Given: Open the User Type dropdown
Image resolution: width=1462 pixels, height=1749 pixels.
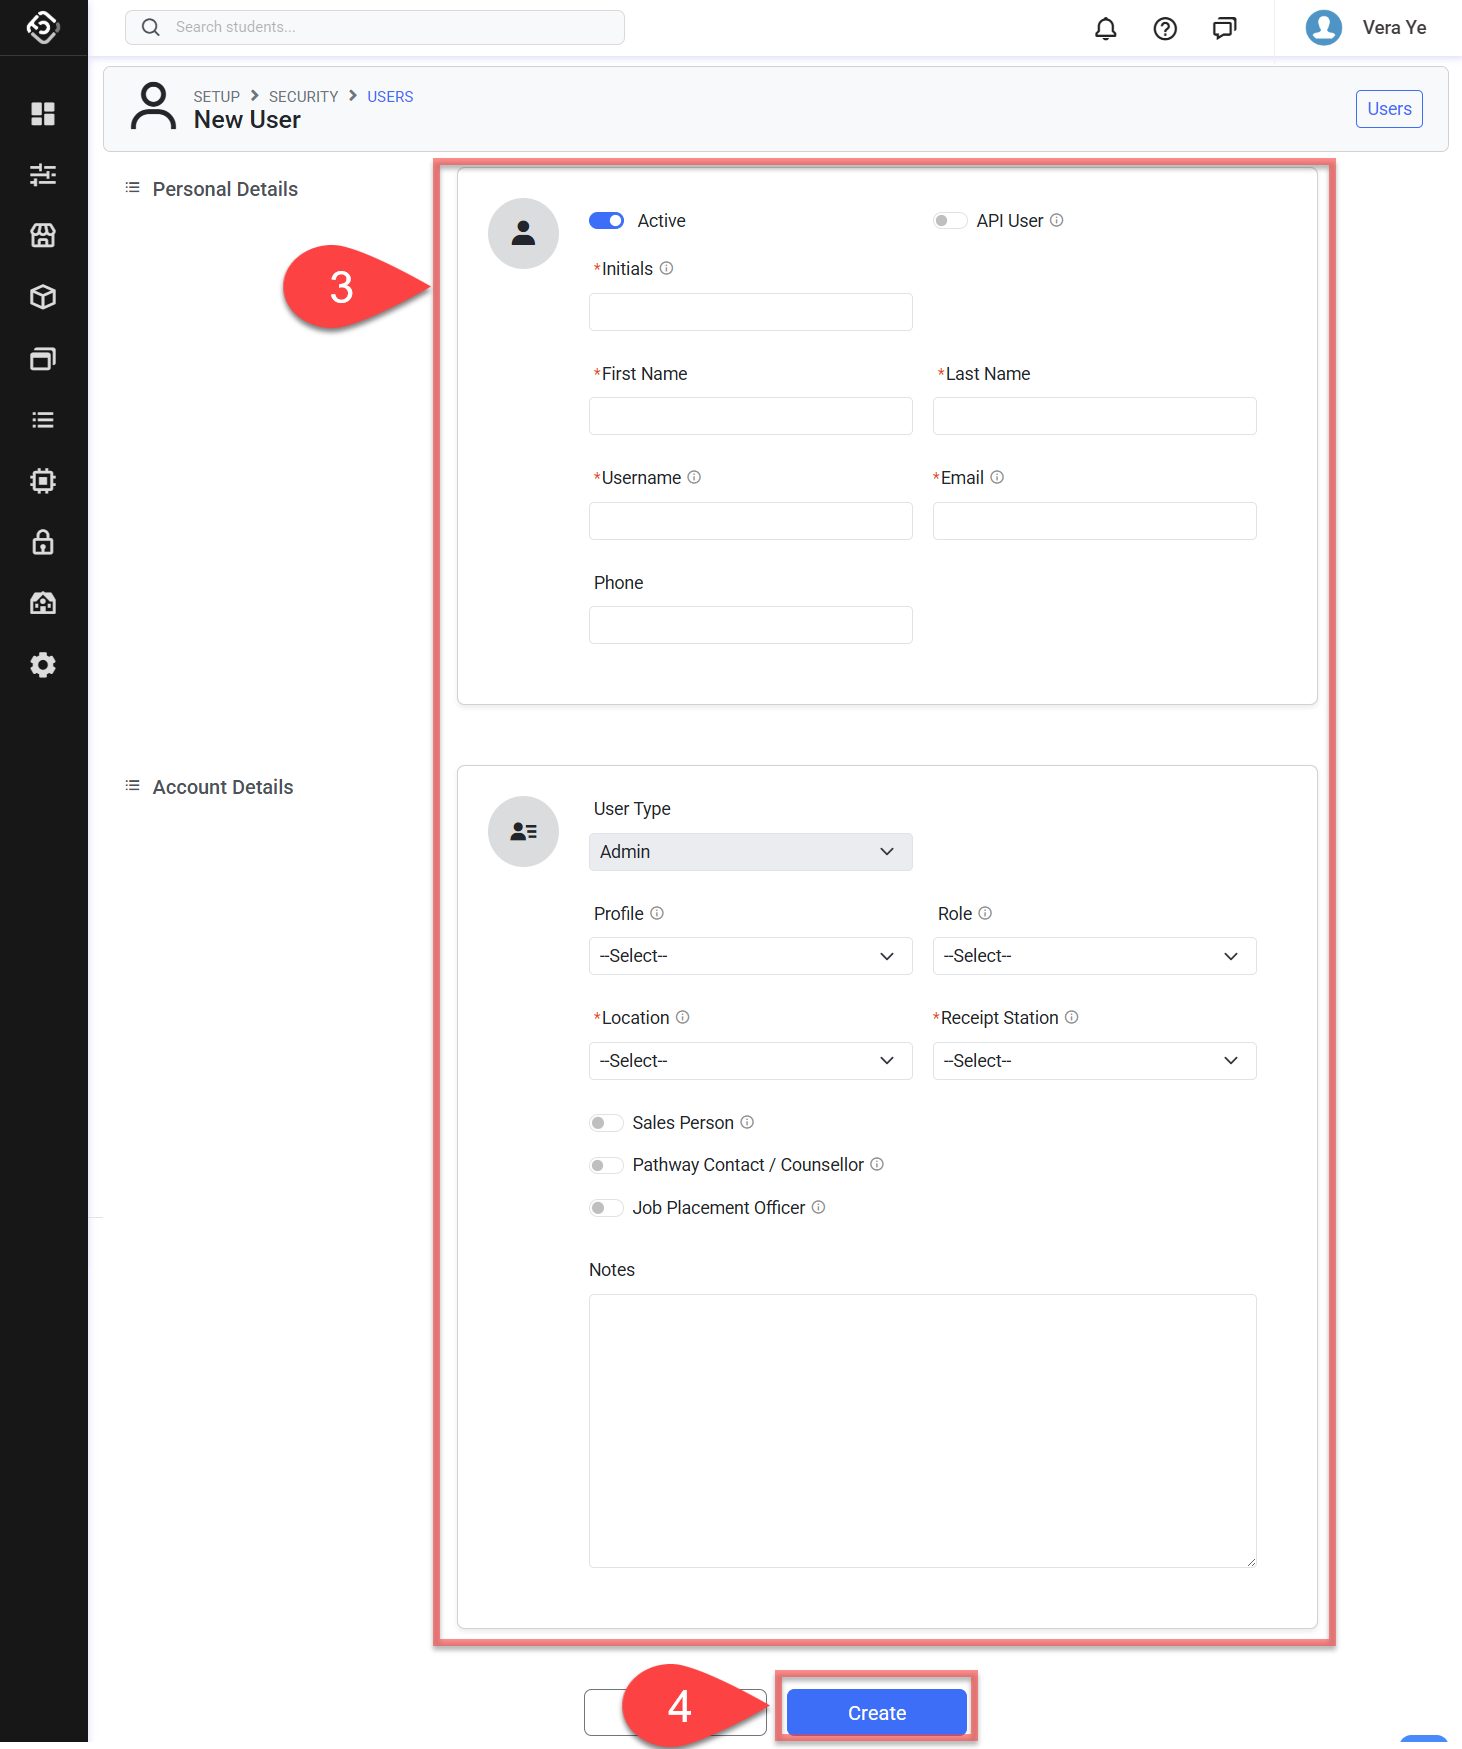Looking at the screenshot, I should point(750,852).
